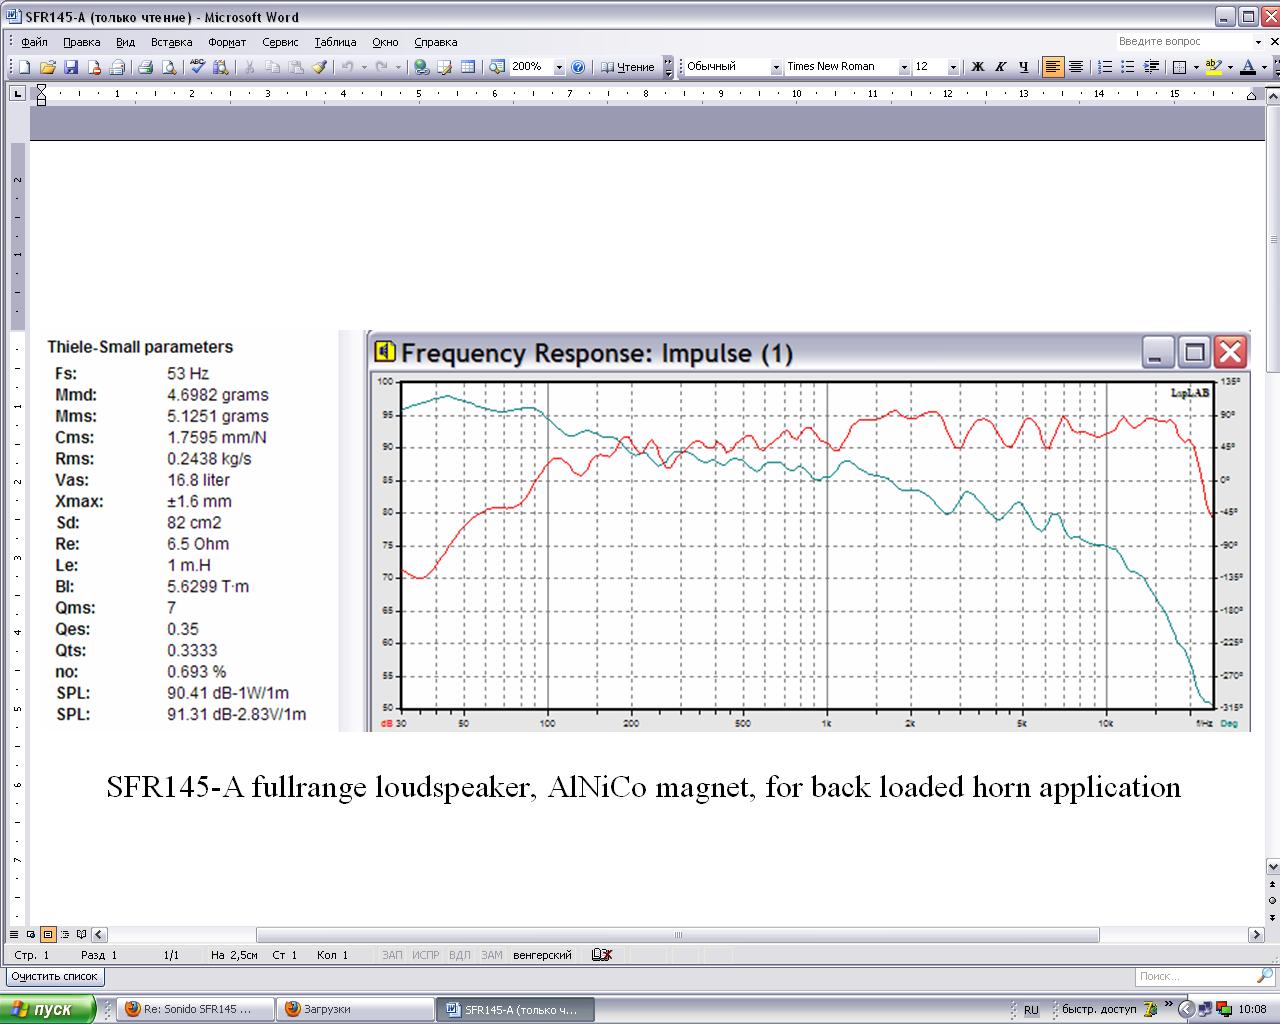
Task: Toggle bulleted list
Action: (x=1128, y=67)
